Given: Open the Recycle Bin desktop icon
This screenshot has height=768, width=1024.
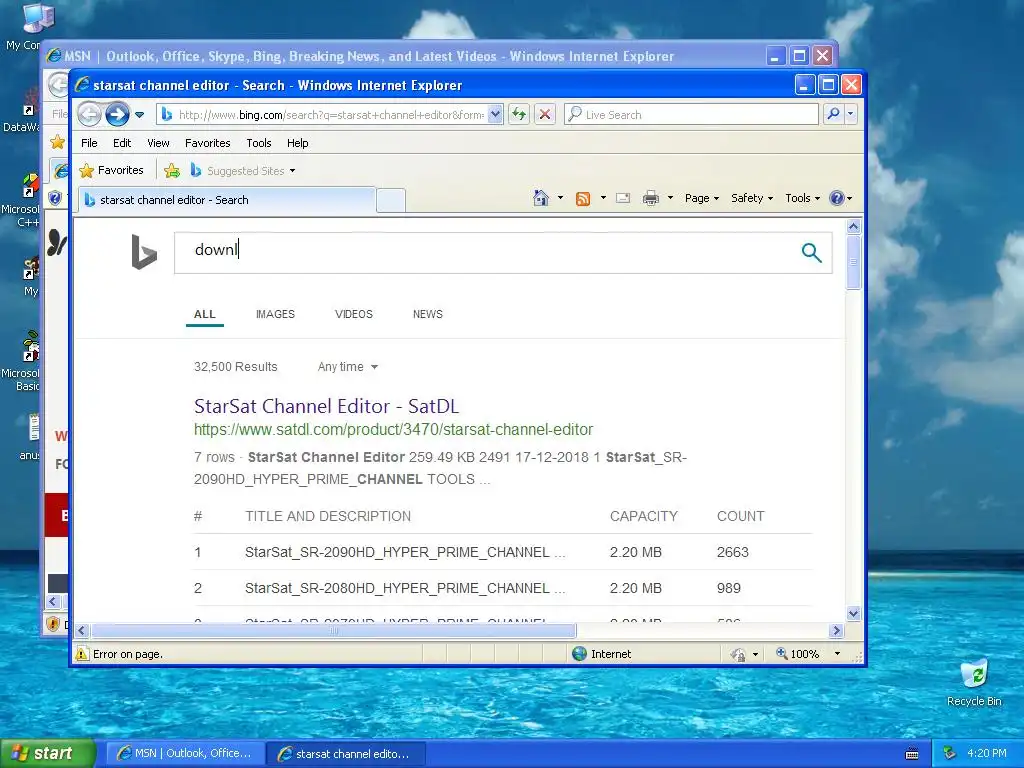Looking at the screenshot, I should [974, 682].
